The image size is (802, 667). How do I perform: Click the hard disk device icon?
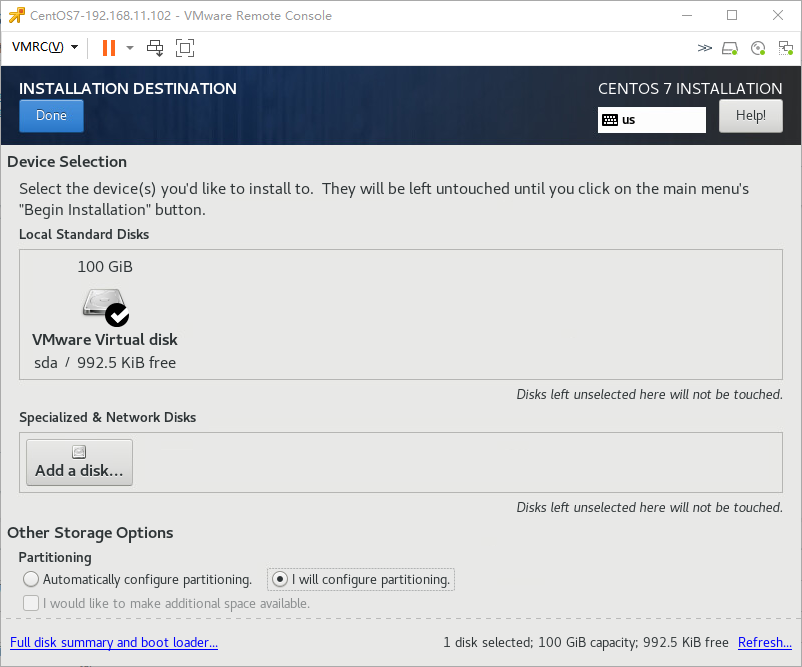(x=730, y=49)
